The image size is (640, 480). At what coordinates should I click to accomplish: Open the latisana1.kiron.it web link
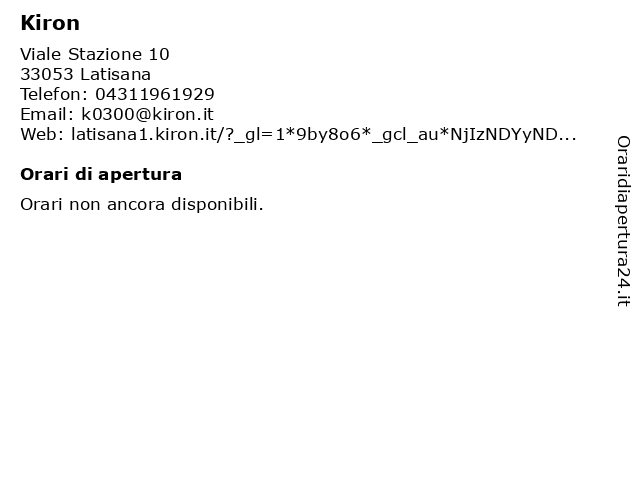[324, 134]
